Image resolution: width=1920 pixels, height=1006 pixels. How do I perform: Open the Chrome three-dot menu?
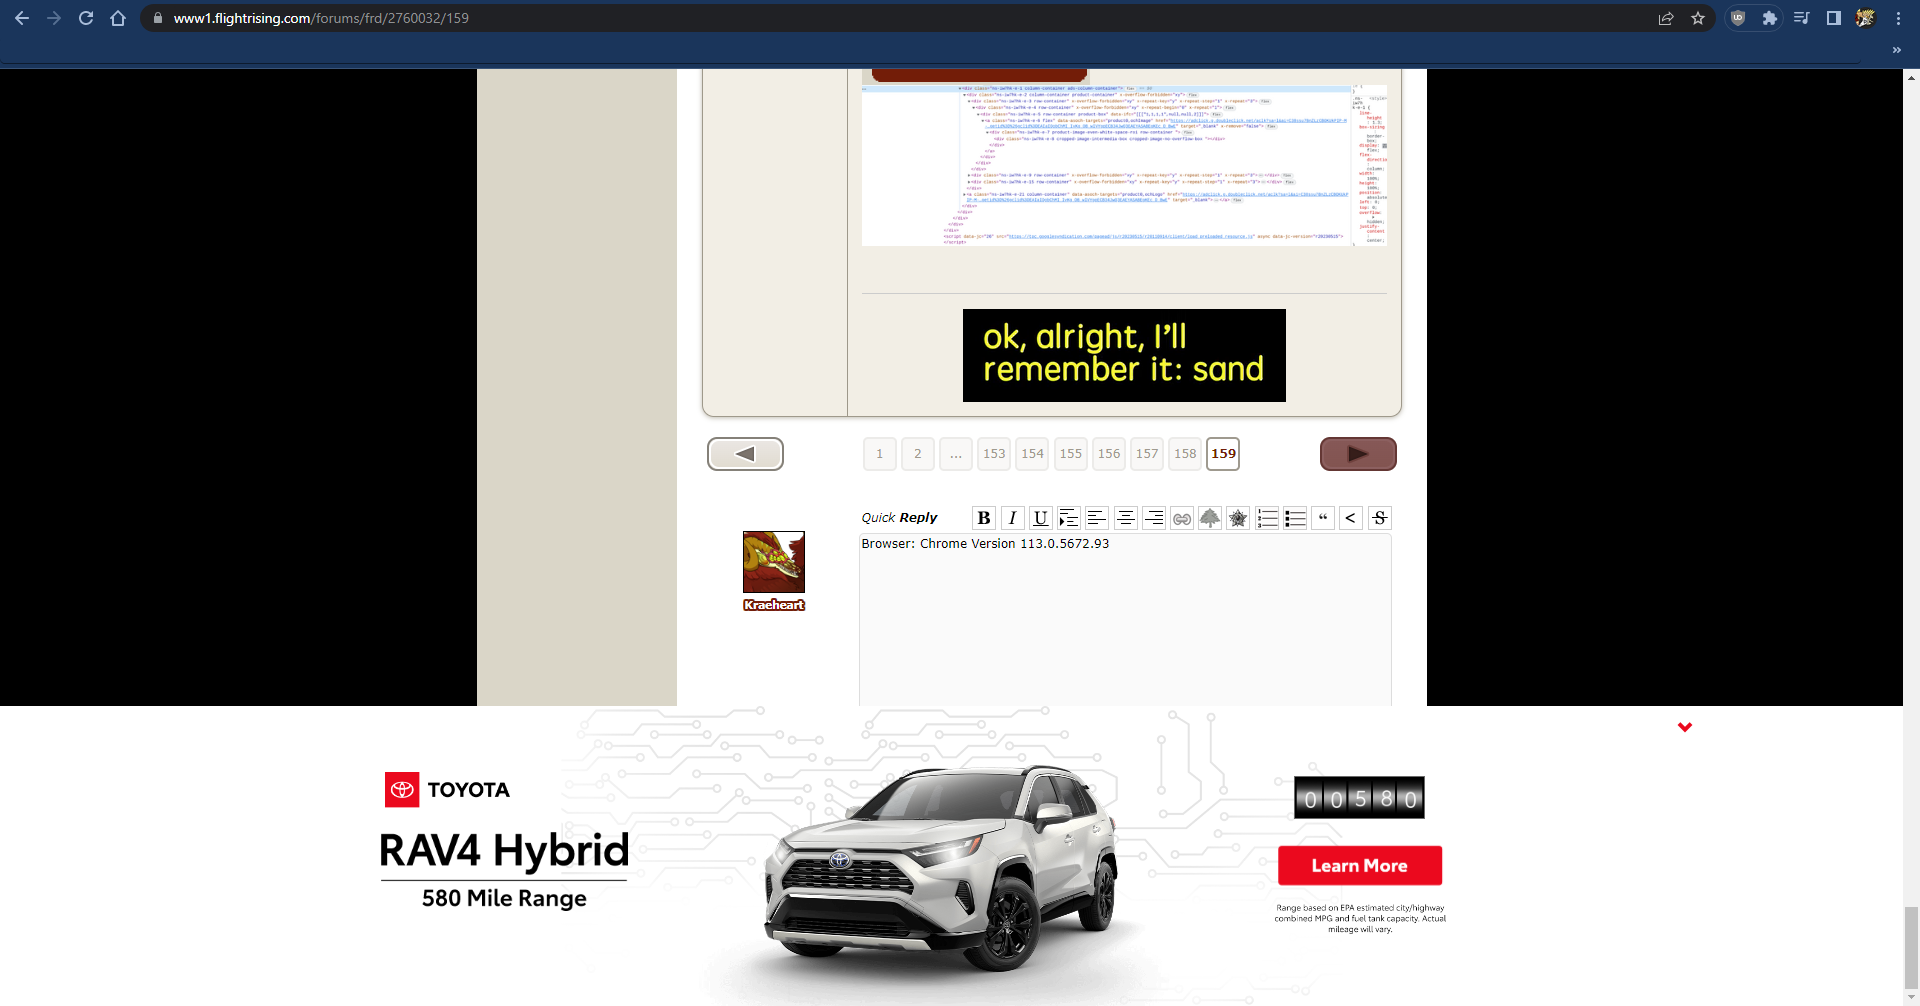pyautogui.click(x=1898, y=18)
